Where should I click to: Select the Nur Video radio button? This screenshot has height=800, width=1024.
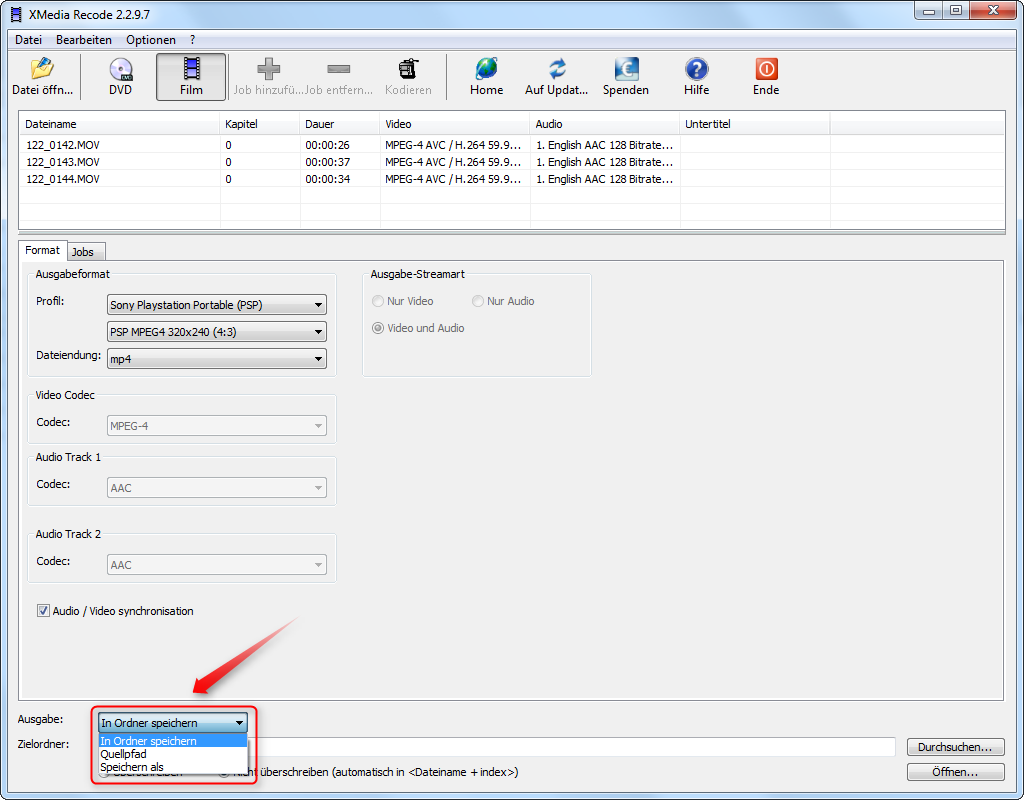pos(378,301)
